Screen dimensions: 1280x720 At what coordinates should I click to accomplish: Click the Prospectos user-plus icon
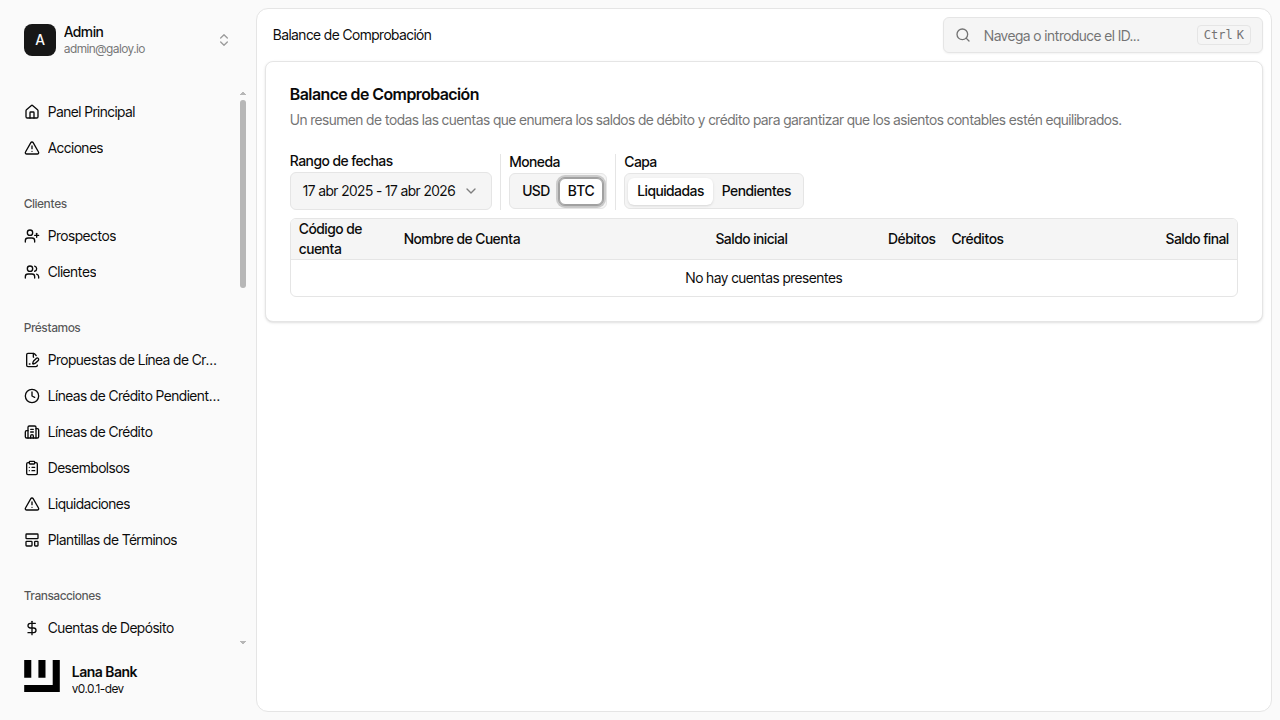[32, 236]
